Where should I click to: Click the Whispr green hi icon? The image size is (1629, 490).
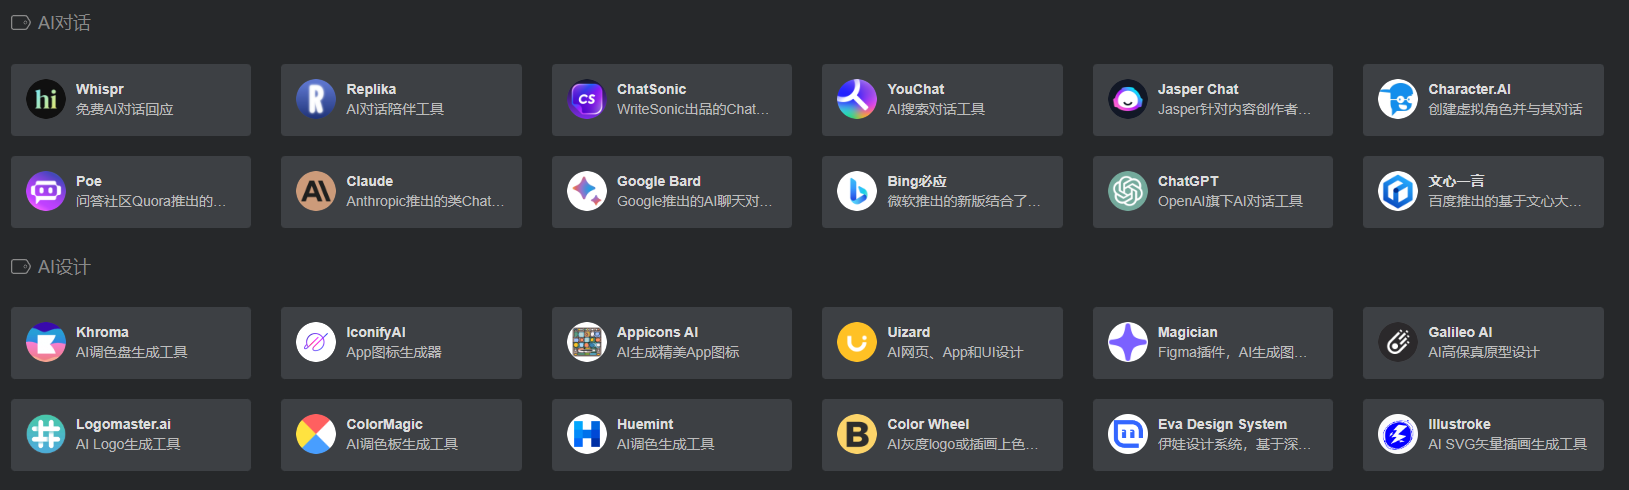[46, 100]
